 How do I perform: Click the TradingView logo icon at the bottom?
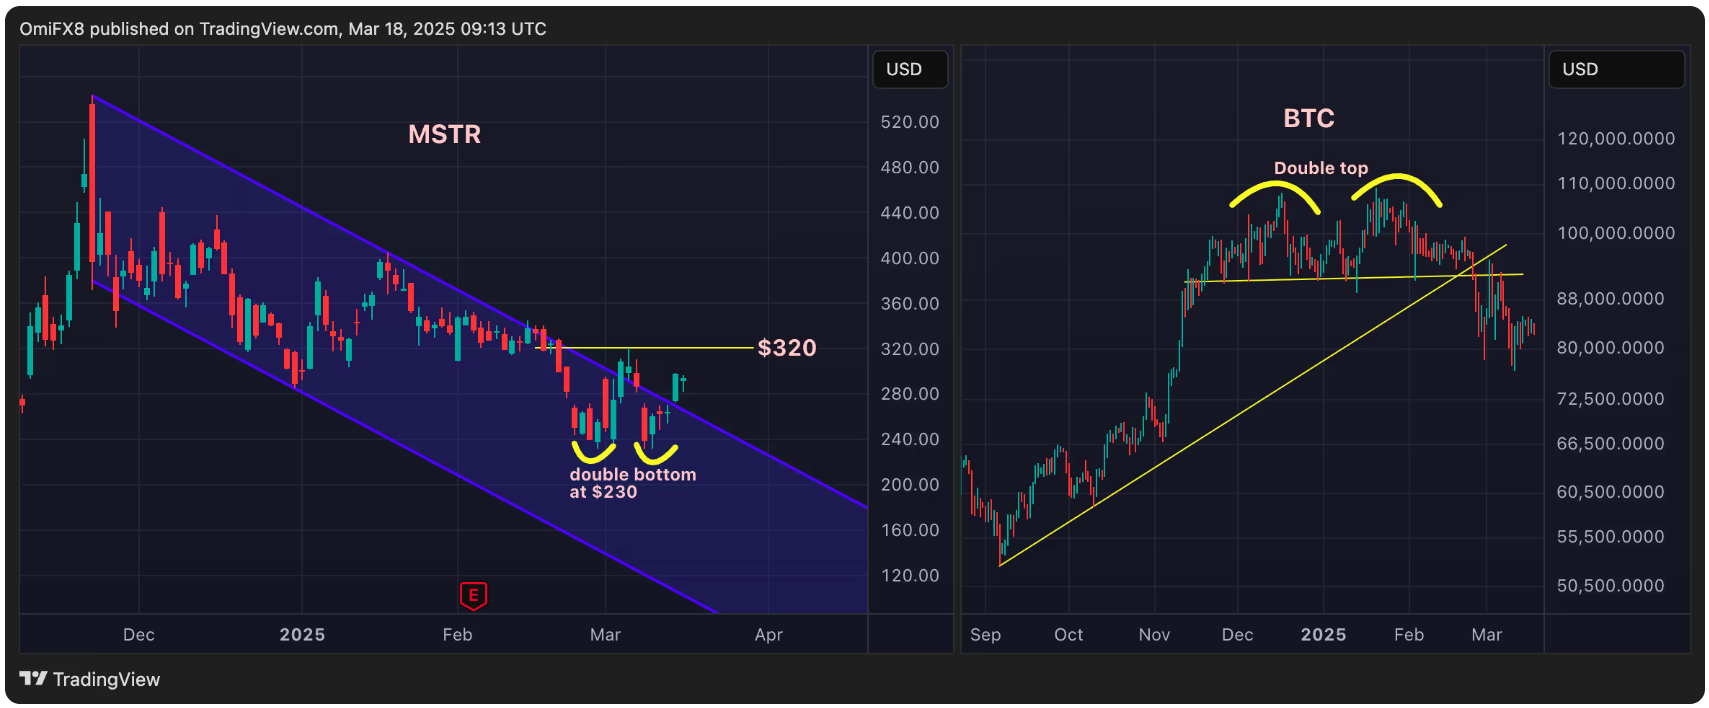click(x=33, y=679)
